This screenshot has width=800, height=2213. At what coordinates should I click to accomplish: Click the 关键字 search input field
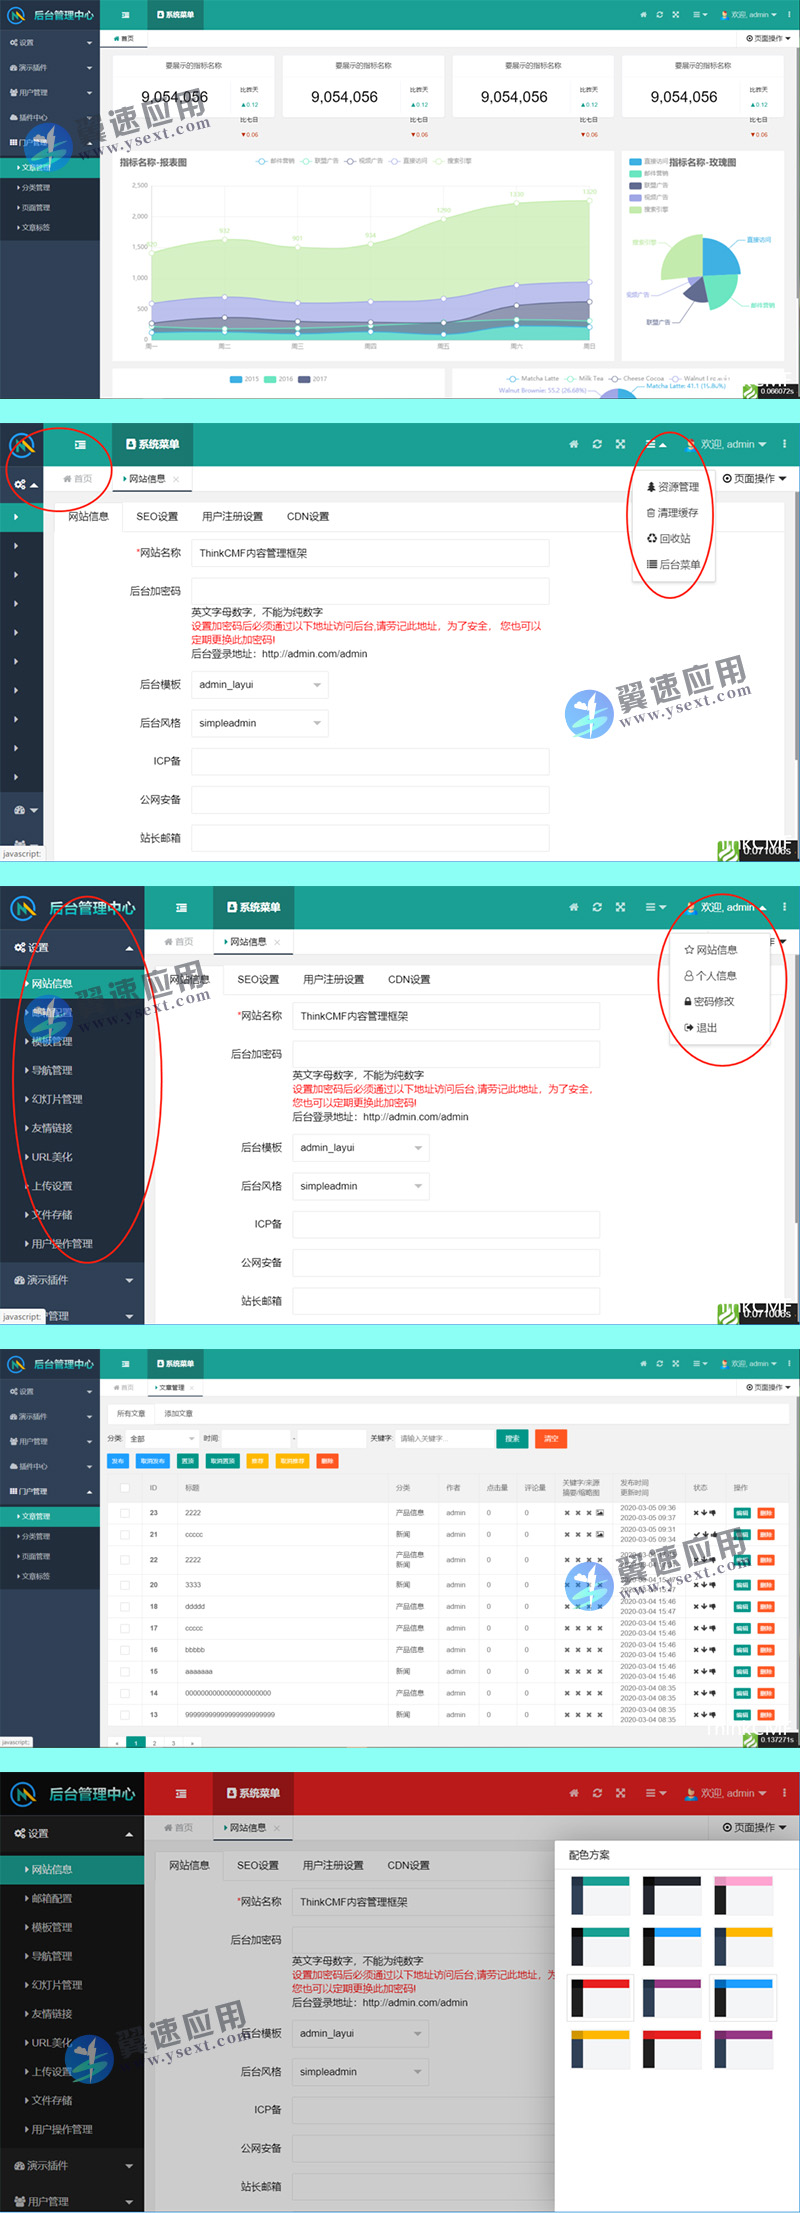(x=445, y=1438)
